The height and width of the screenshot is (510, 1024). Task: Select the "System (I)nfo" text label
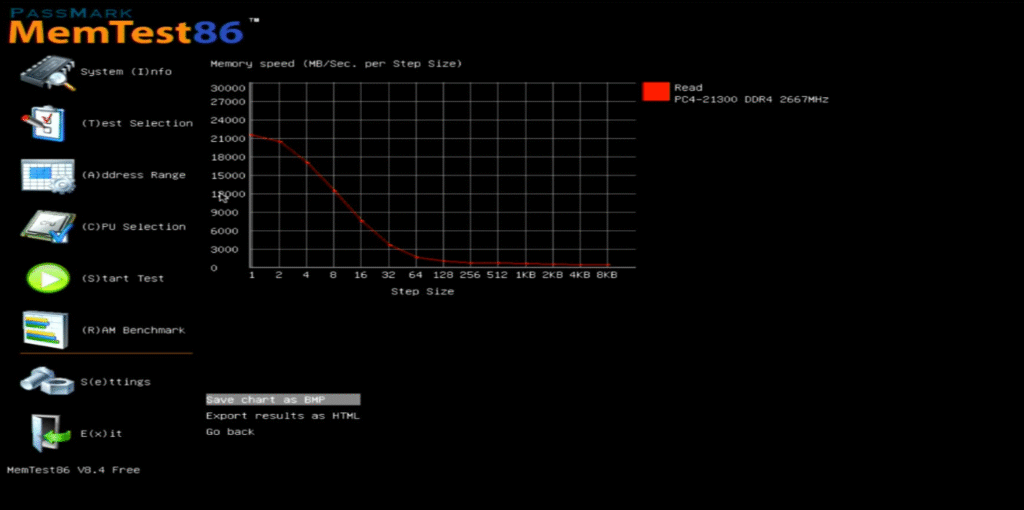(x=126, y=72)
